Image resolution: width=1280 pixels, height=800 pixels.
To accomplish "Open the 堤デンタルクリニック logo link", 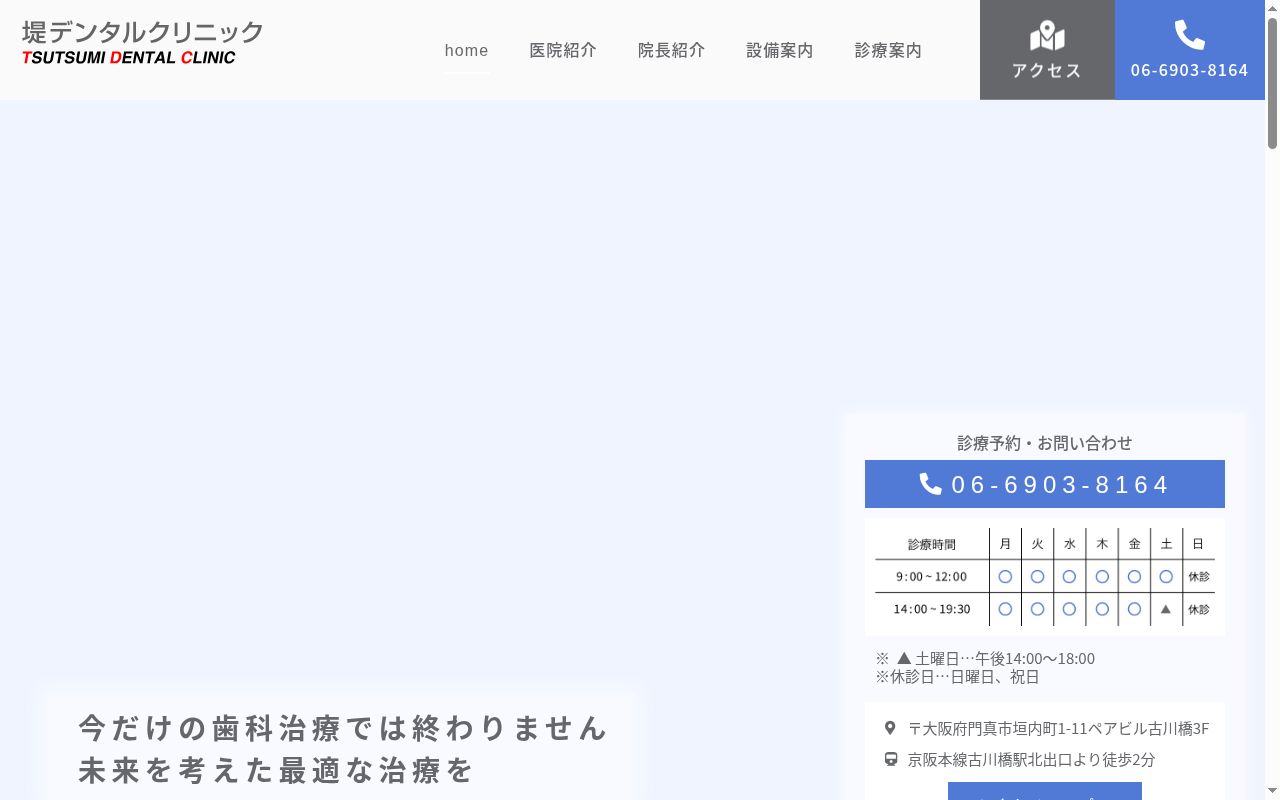I will [x=142, y=42].
